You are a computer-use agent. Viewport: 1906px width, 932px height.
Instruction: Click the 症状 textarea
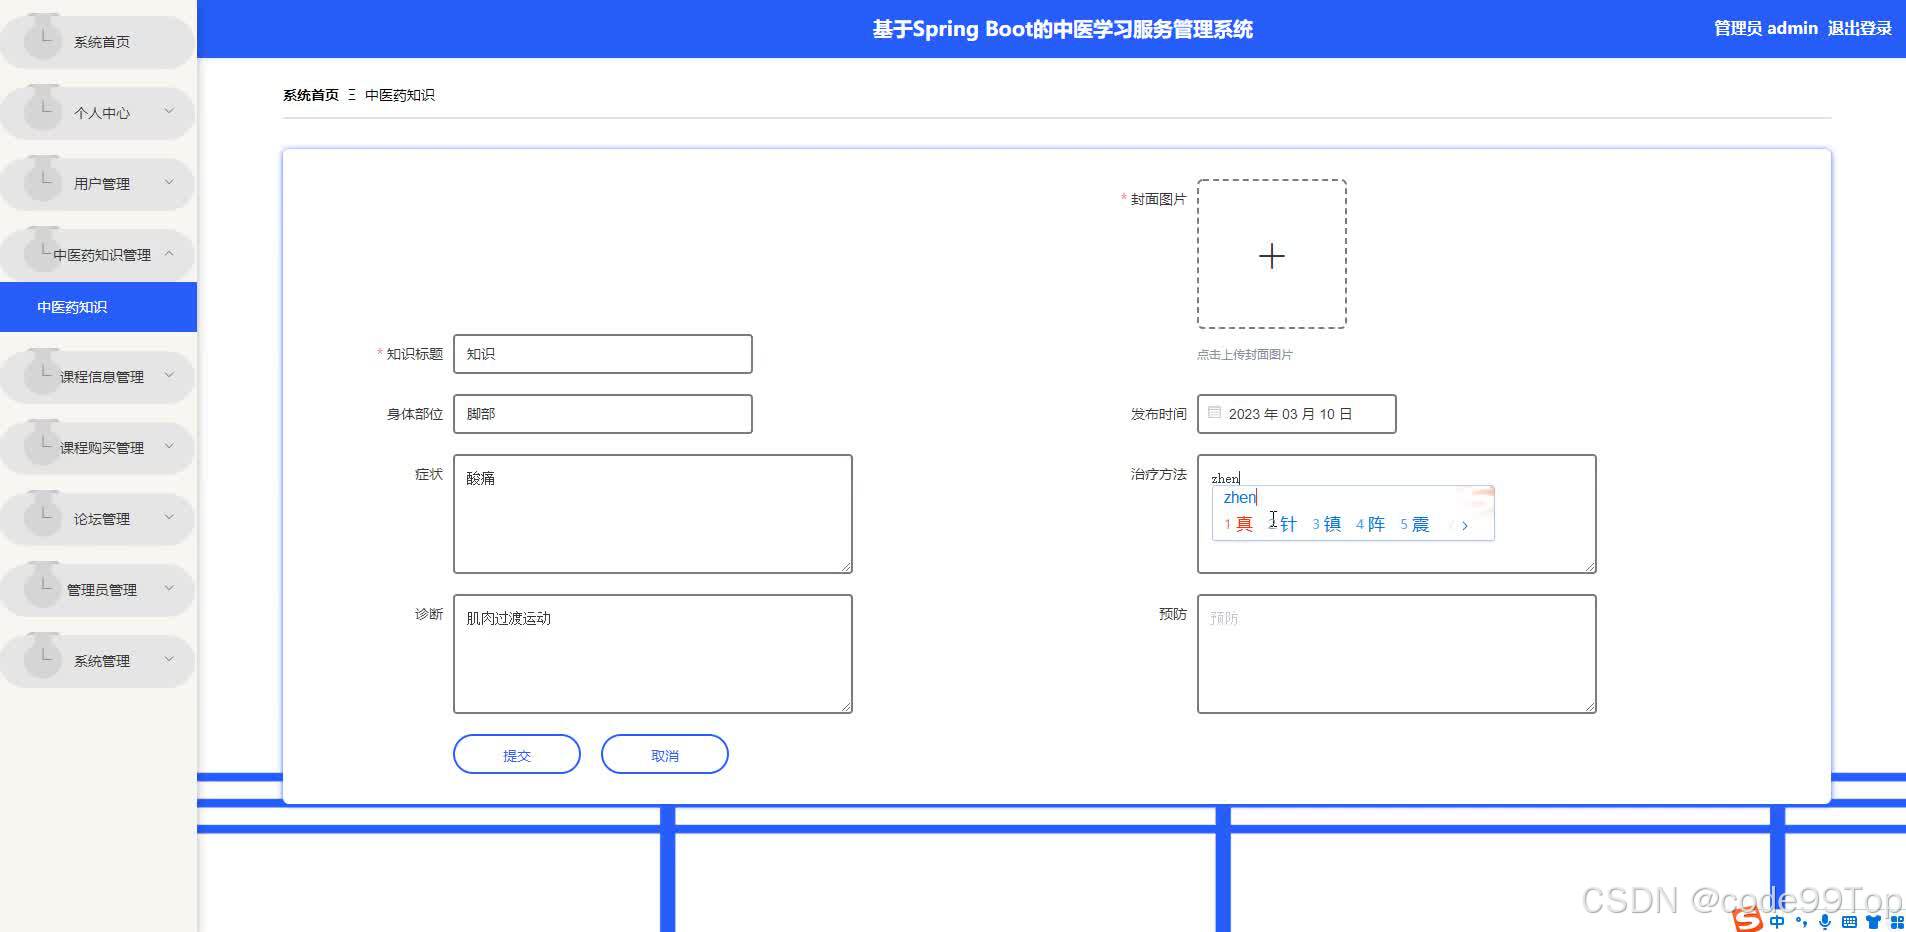[653, 514]
